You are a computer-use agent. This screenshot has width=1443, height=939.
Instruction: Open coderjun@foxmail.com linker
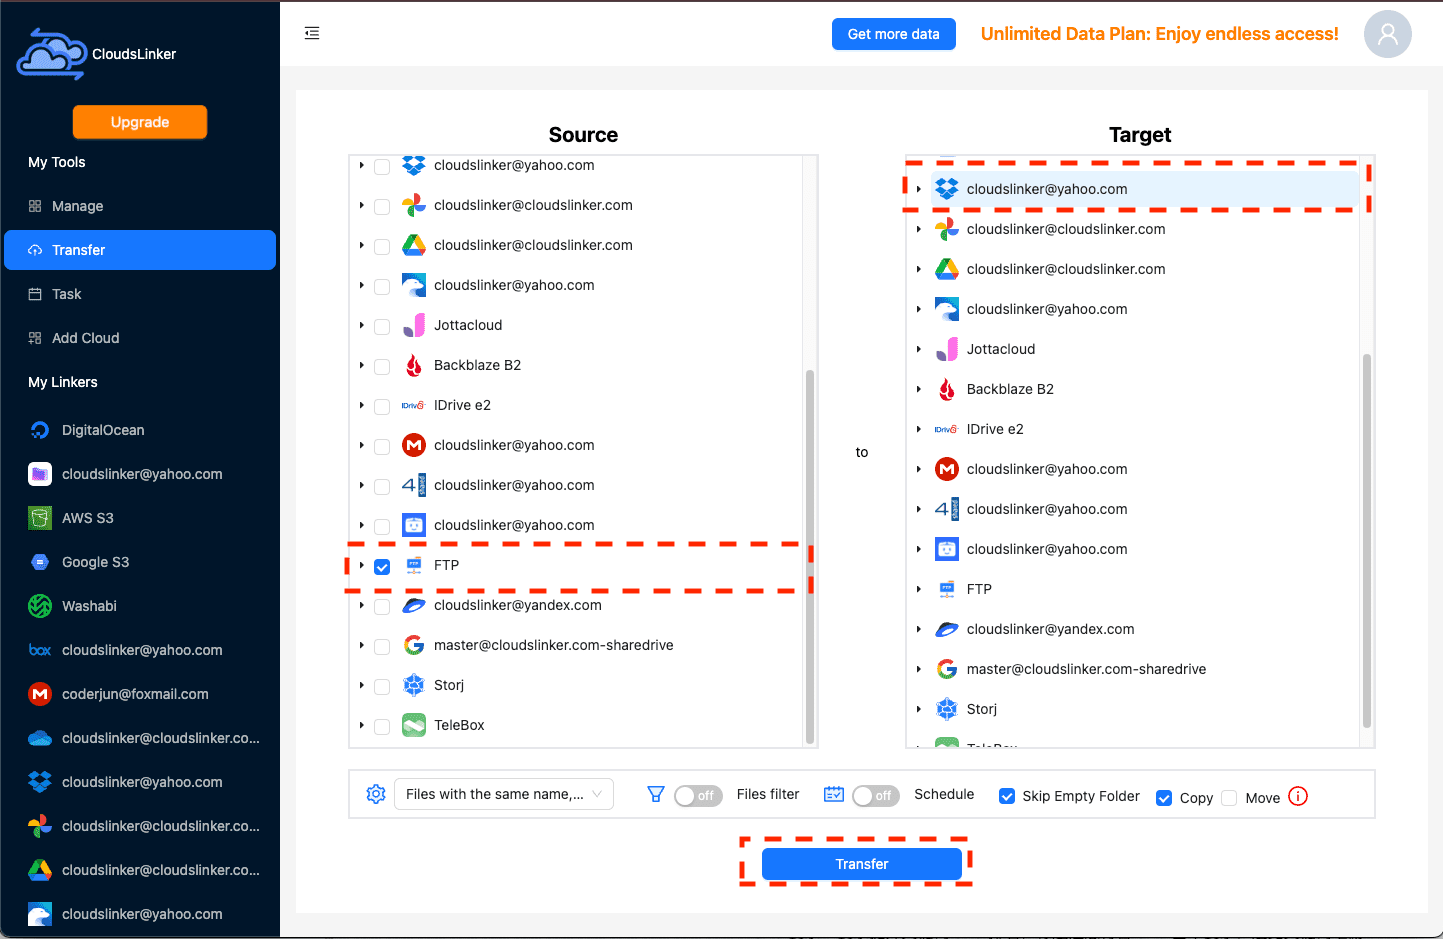(135, 694)
